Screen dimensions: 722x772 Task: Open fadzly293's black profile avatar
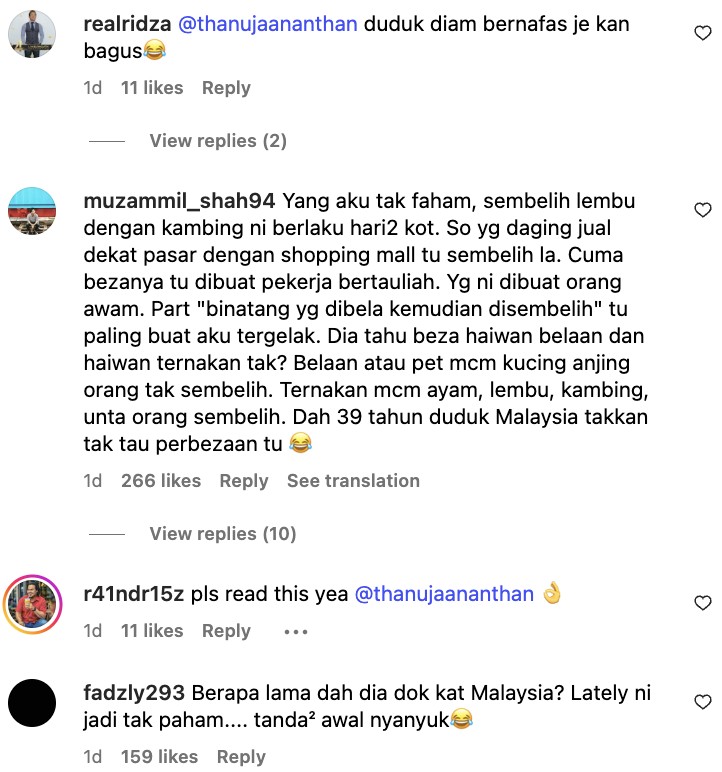(x=32, y=703)
